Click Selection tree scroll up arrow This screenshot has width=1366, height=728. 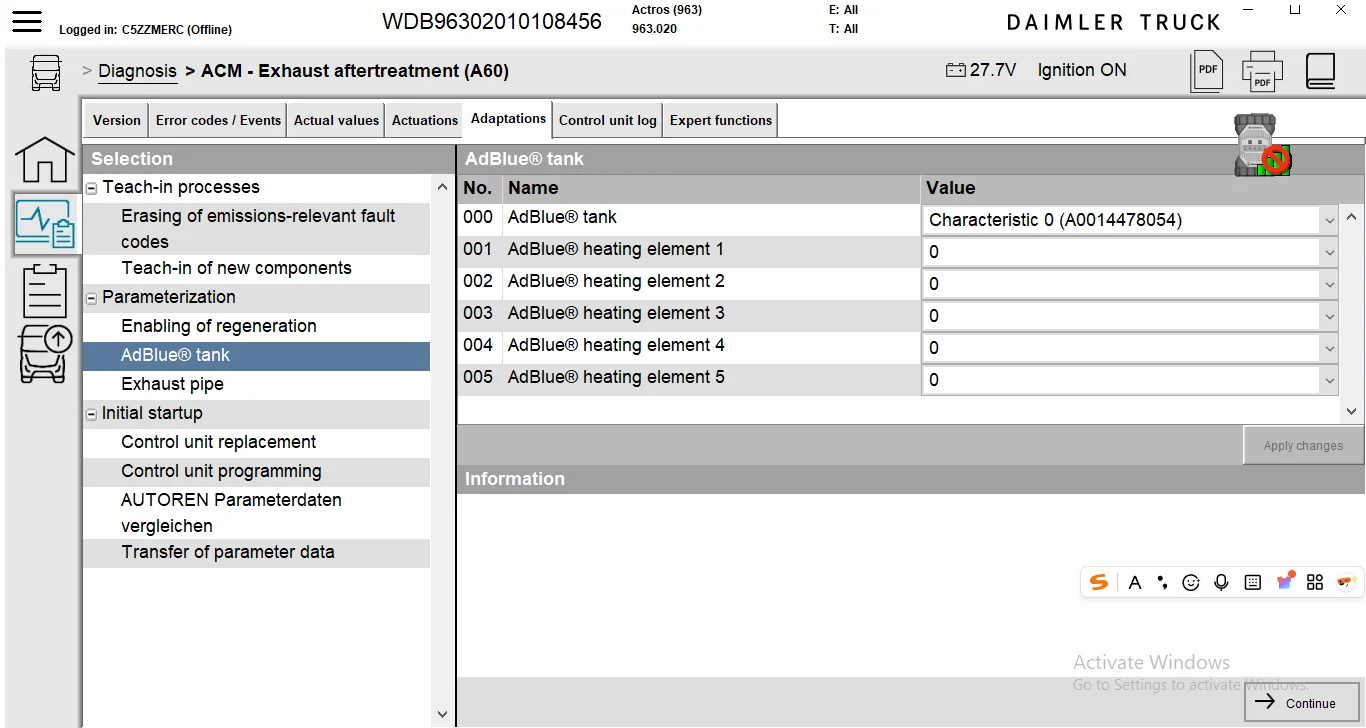click(x=443, y=187)
